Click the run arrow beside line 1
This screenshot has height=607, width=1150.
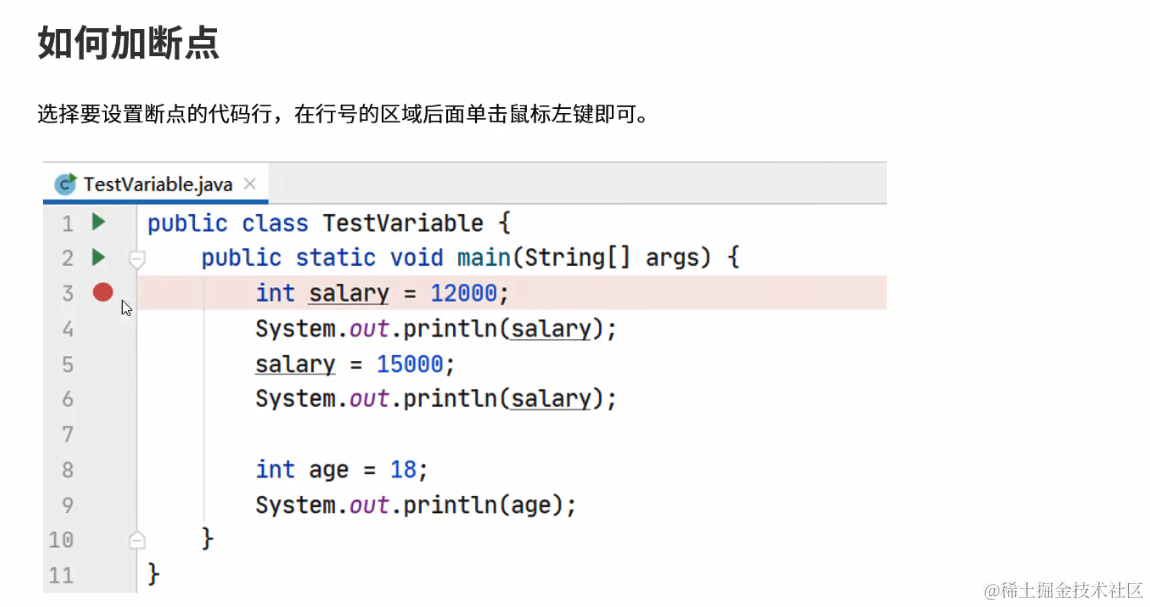pos(98,222)
